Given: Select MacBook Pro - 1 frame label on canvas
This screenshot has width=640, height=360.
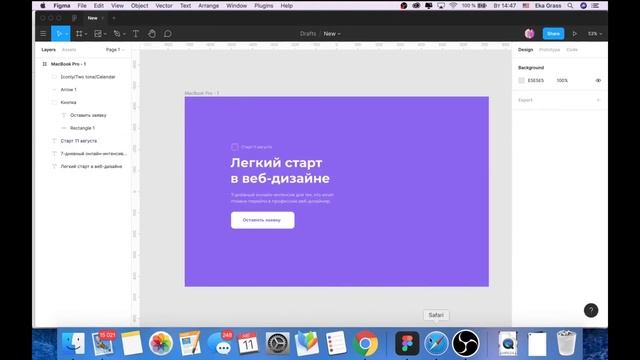Looking at the screenshot, I should point(202,93).
